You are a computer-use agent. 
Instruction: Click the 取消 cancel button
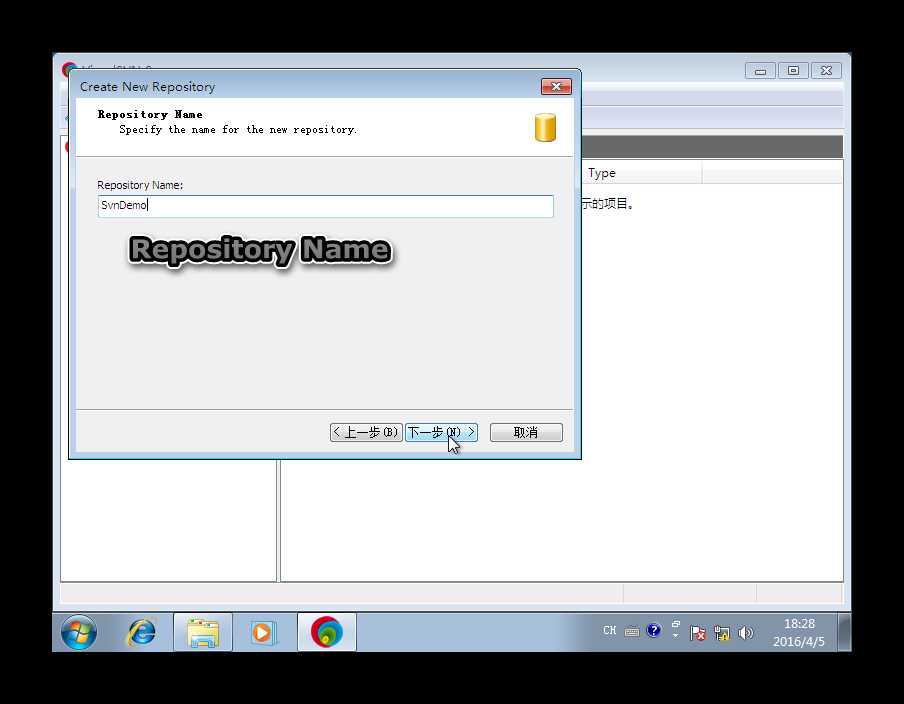point(526,432)
